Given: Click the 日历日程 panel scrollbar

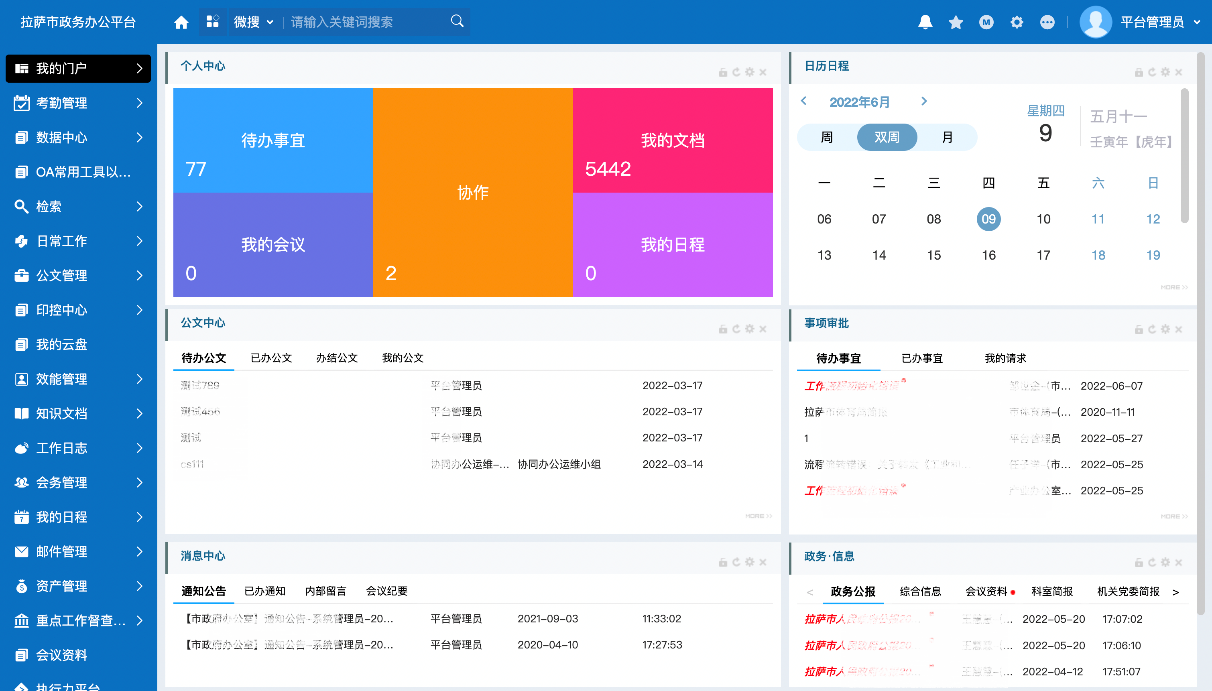Looking at the screenshot, I should [1185, 155].
